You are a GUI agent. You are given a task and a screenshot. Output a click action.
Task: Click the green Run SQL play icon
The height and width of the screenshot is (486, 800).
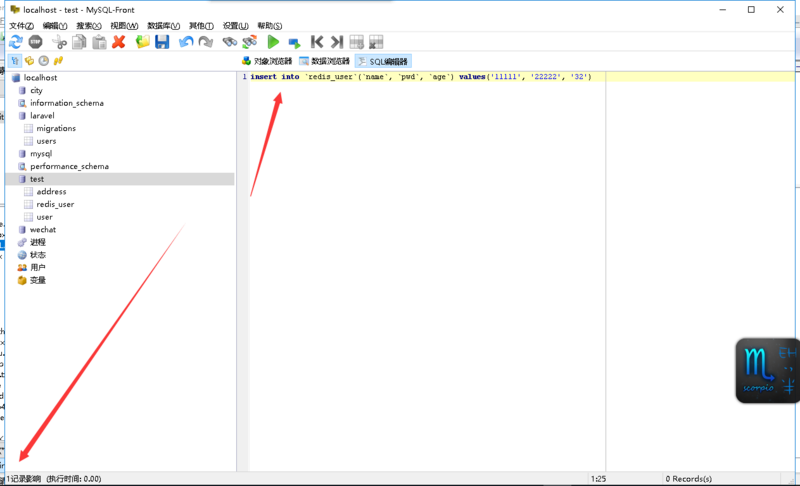273,42
